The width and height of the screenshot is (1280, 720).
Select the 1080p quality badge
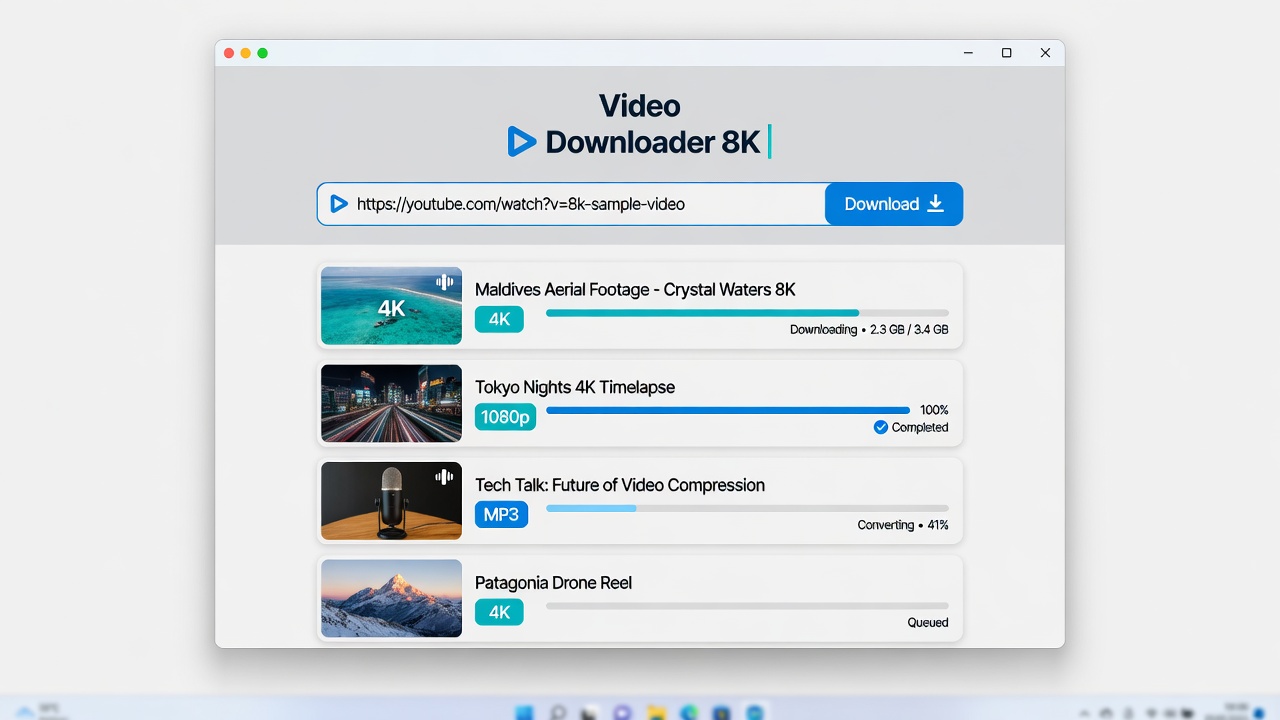pyautogui.click(x=505, y=417)
